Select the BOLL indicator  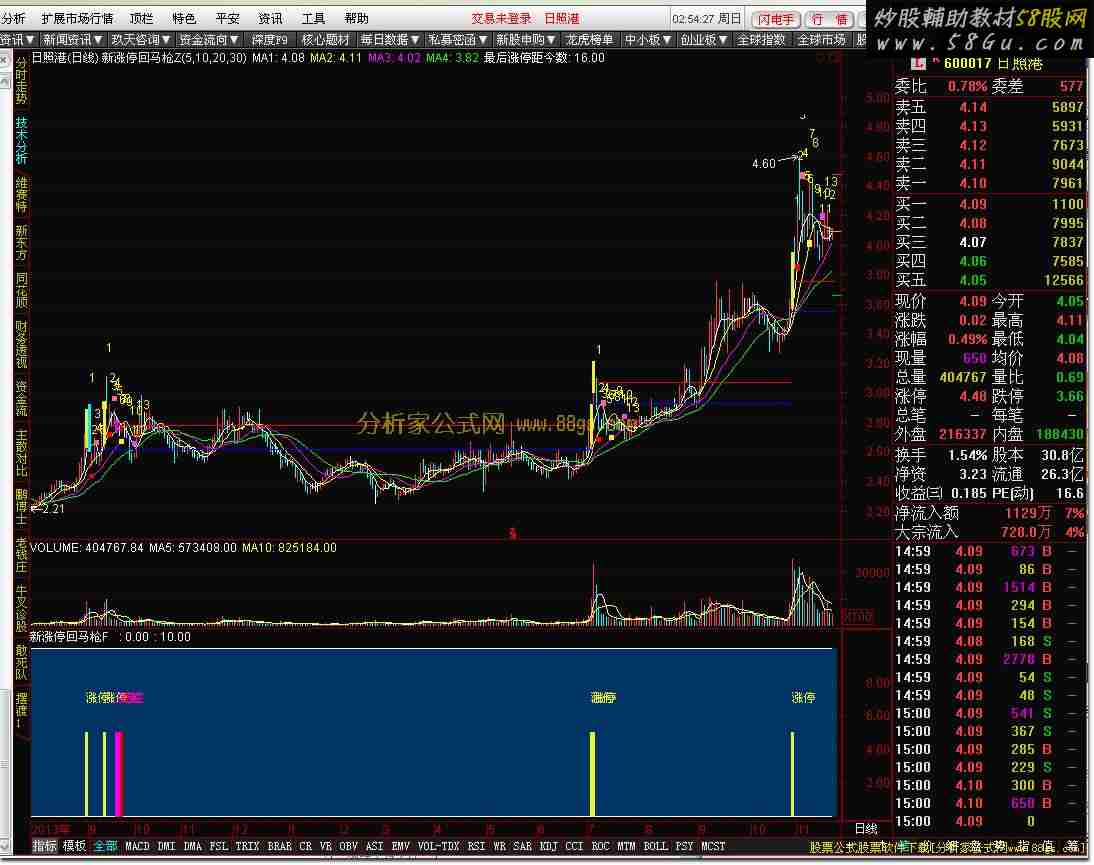pyautogui.click(x=655, y=846)
